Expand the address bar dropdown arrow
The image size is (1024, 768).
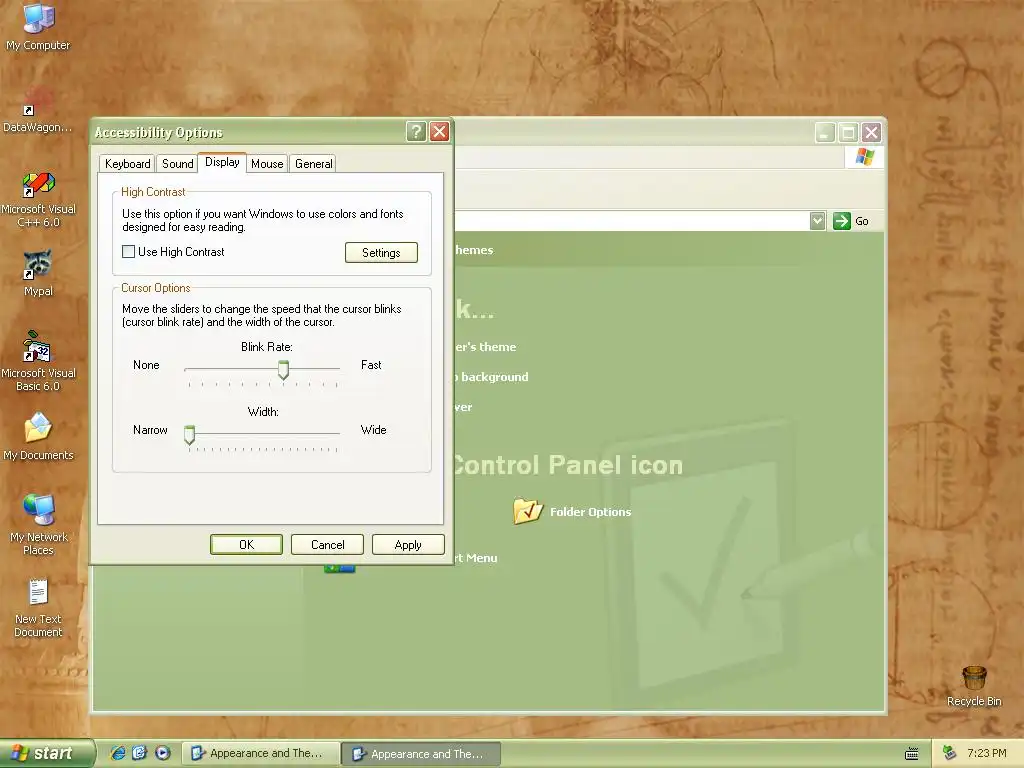coord(817,221)
